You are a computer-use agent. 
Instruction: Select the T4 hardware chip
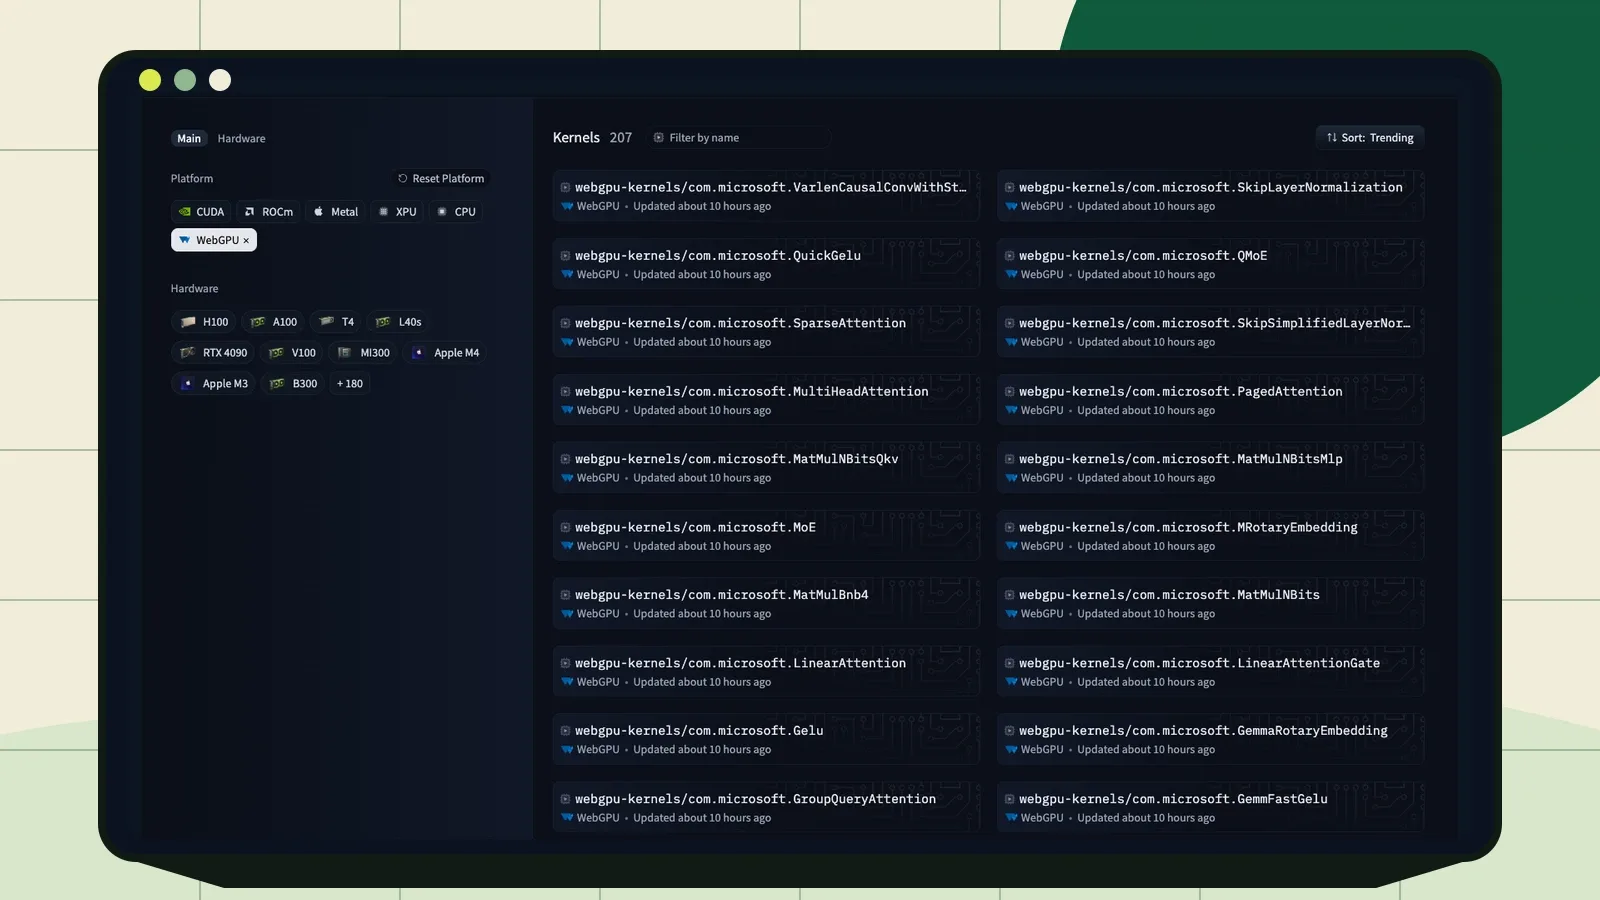336,322
